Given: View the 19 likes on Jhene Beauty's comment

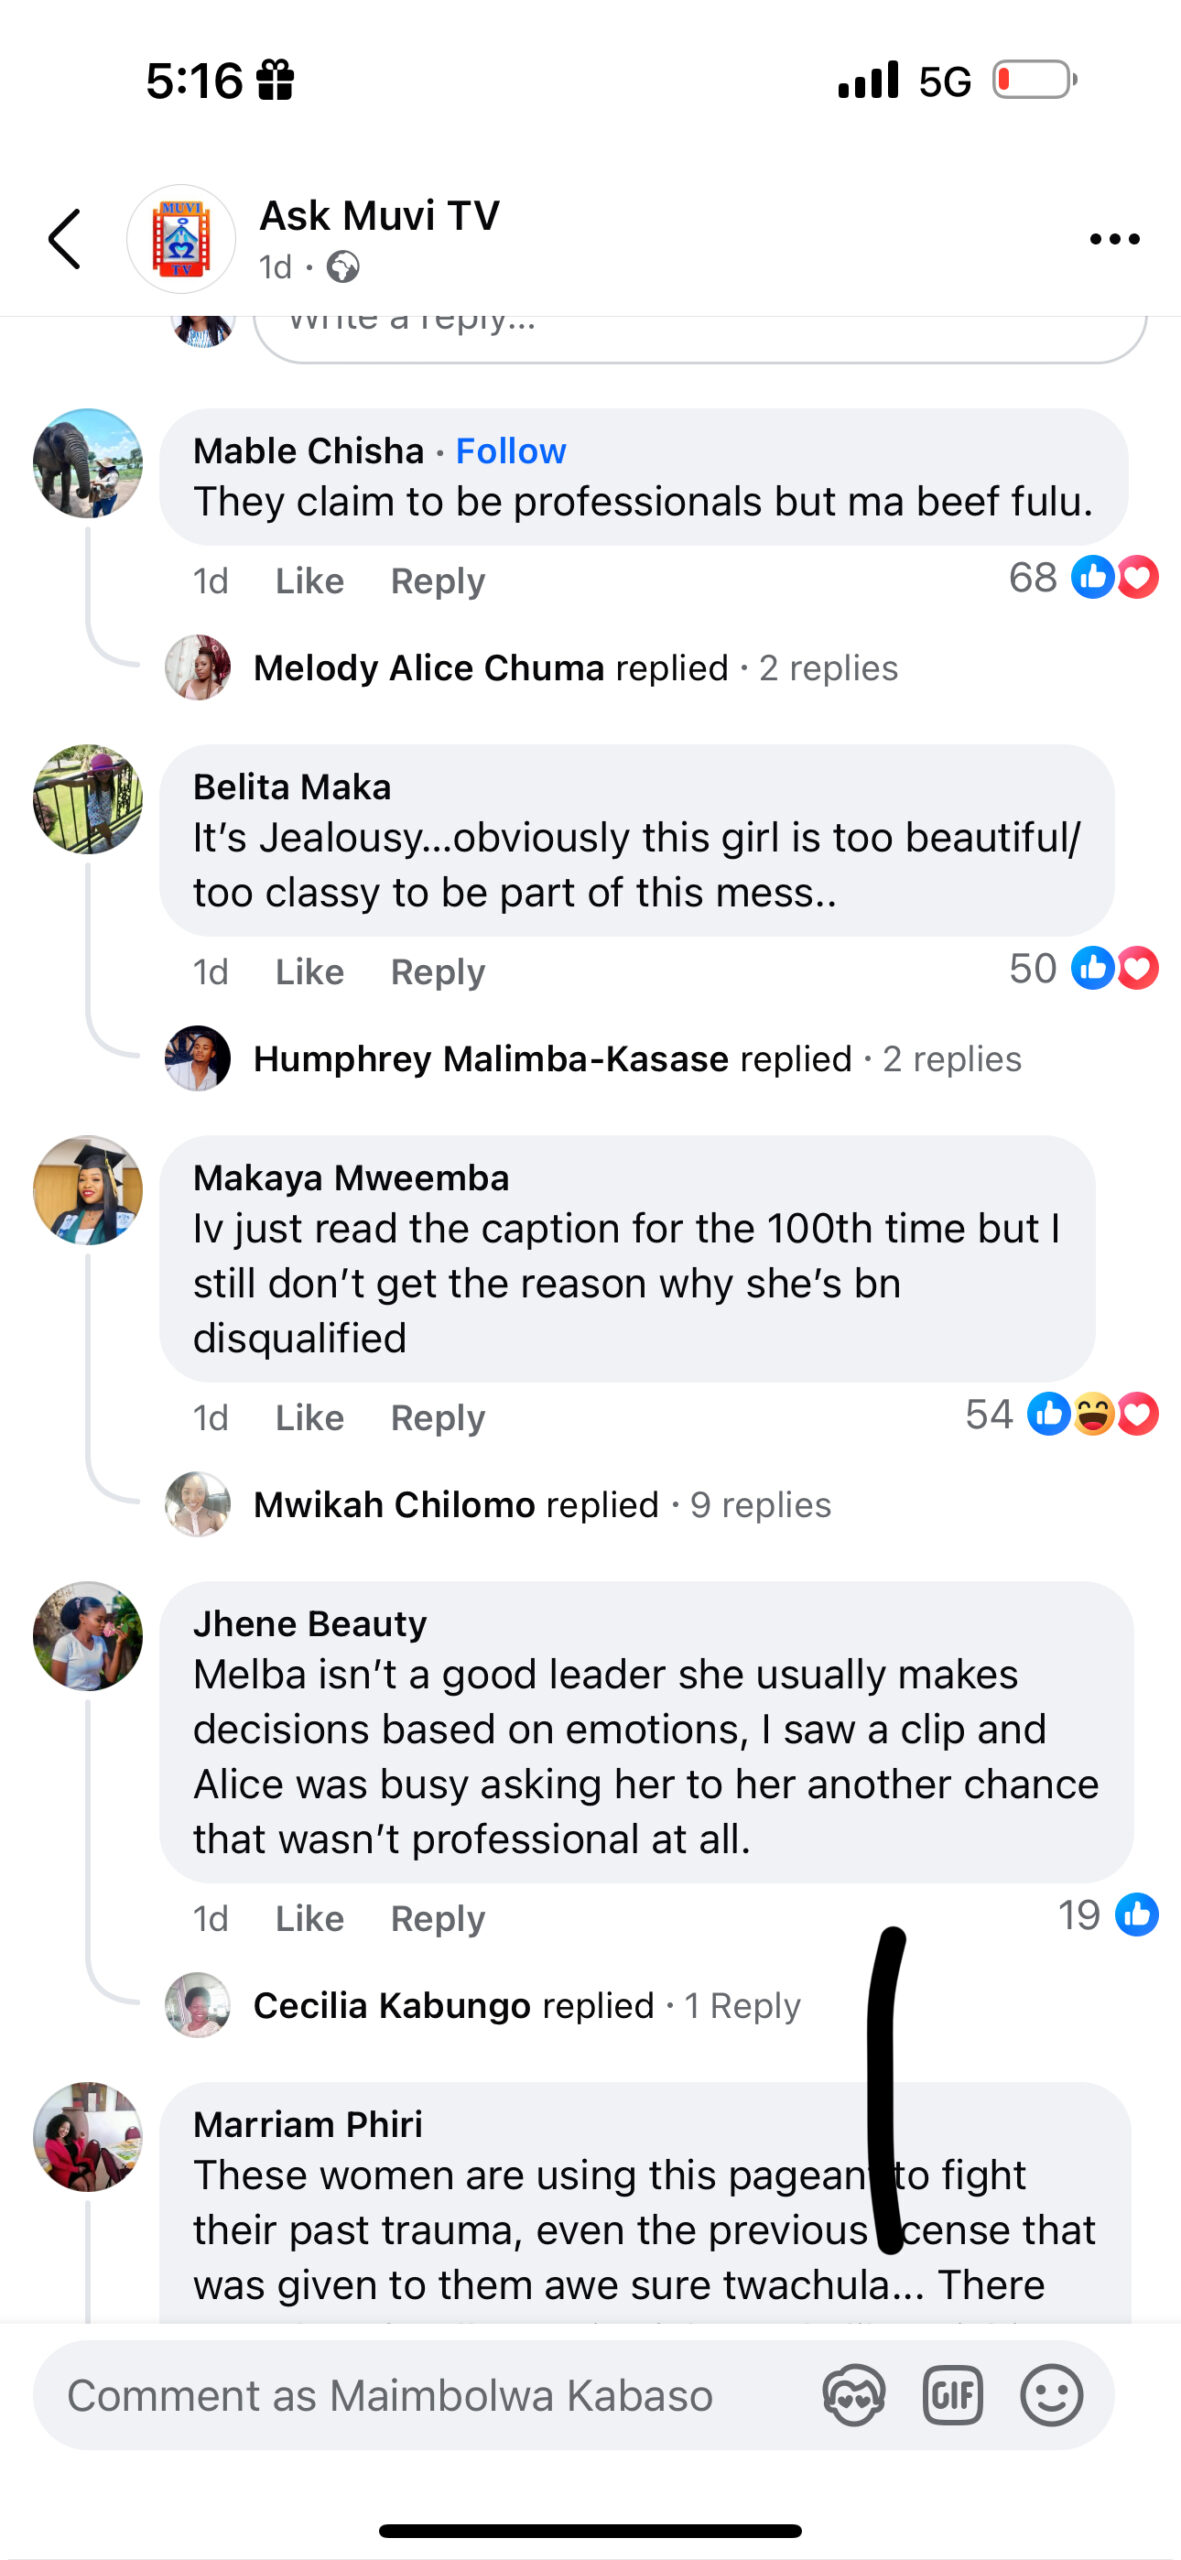Looking at the screenshot, I should (1108, 1916).
